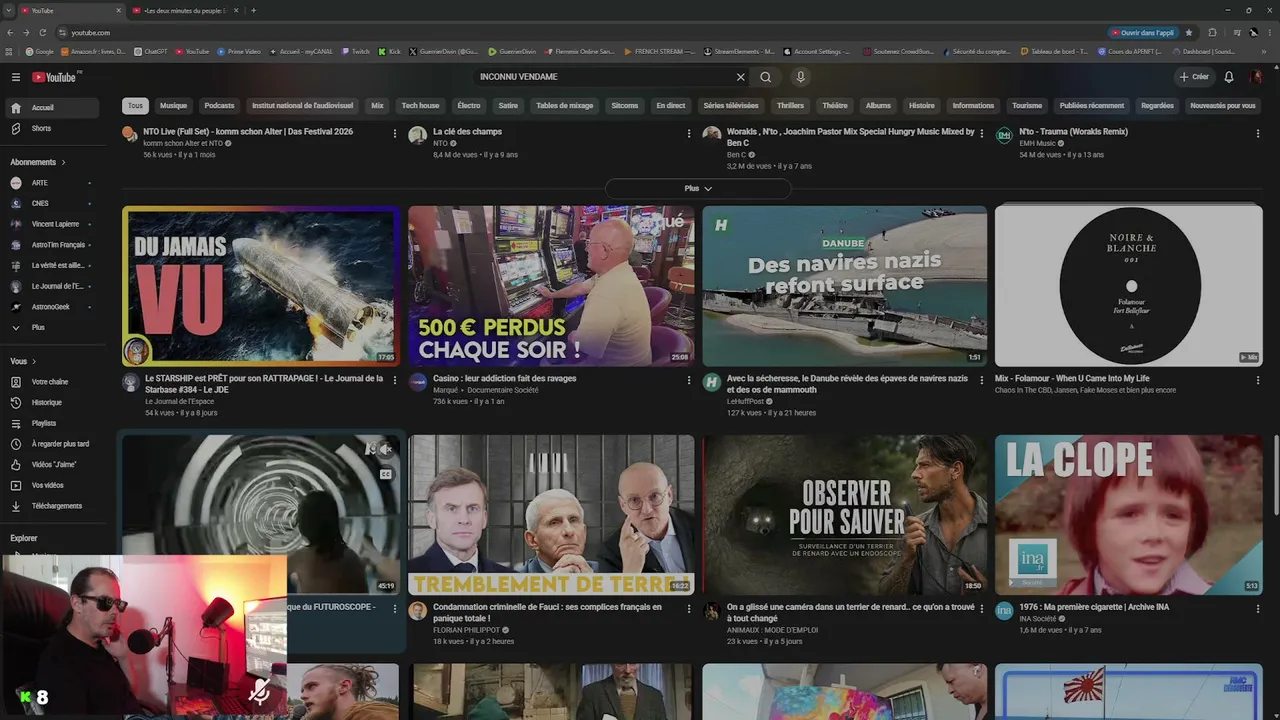Open the Fauci condamnation video title
This screenshot has height=720, width=1280.
coord(548,612)
